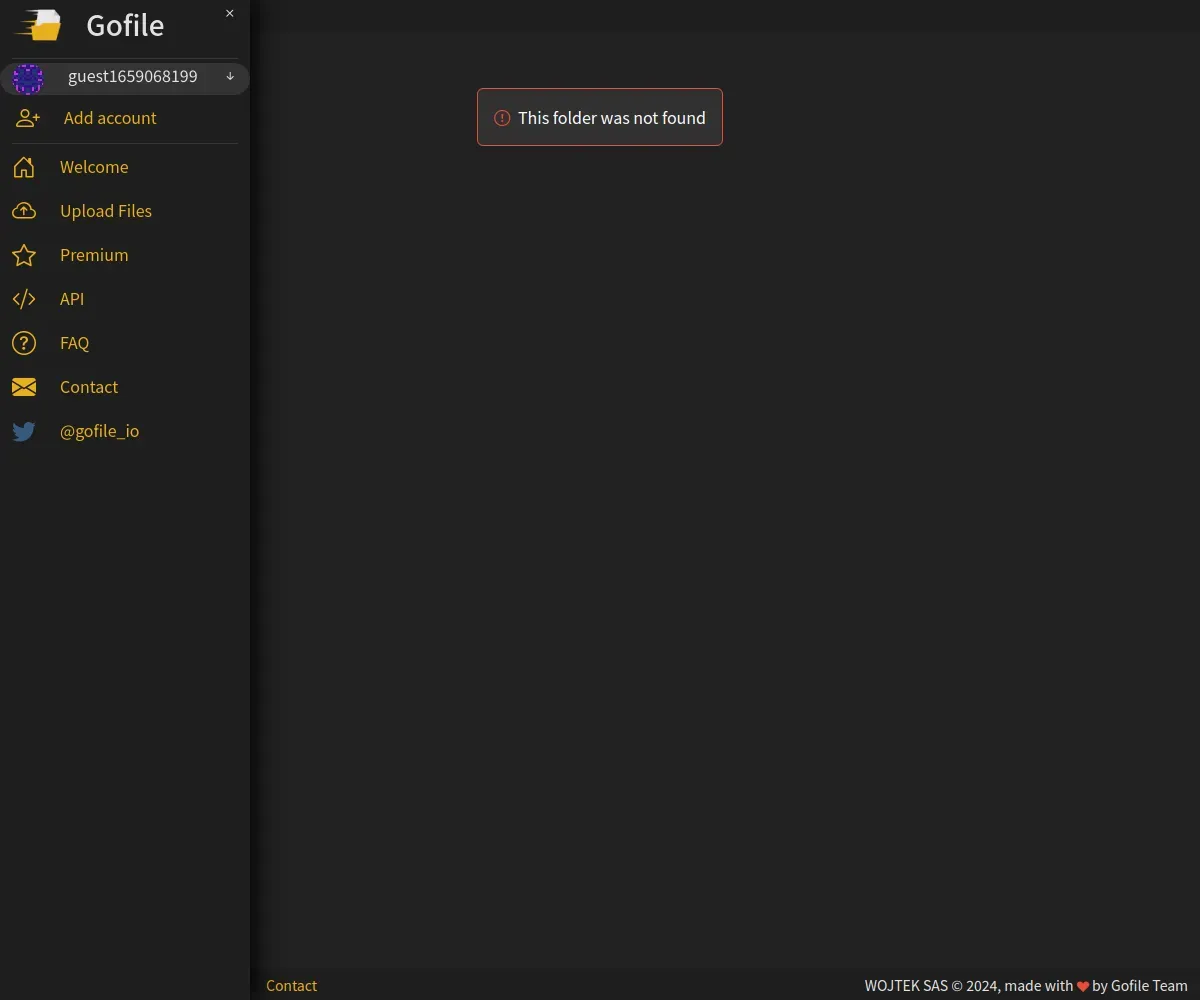Image resolution: width=1200 pixels, height=1000 pixels.
Task: Expand the guest1659068199 account dropdown arrow
Action: click(x=230, y=76)
